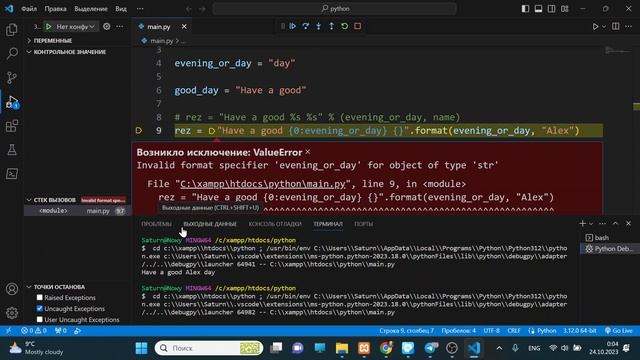Open the Extensions view
Screen dimensions: 640x360
pos(12,126)
